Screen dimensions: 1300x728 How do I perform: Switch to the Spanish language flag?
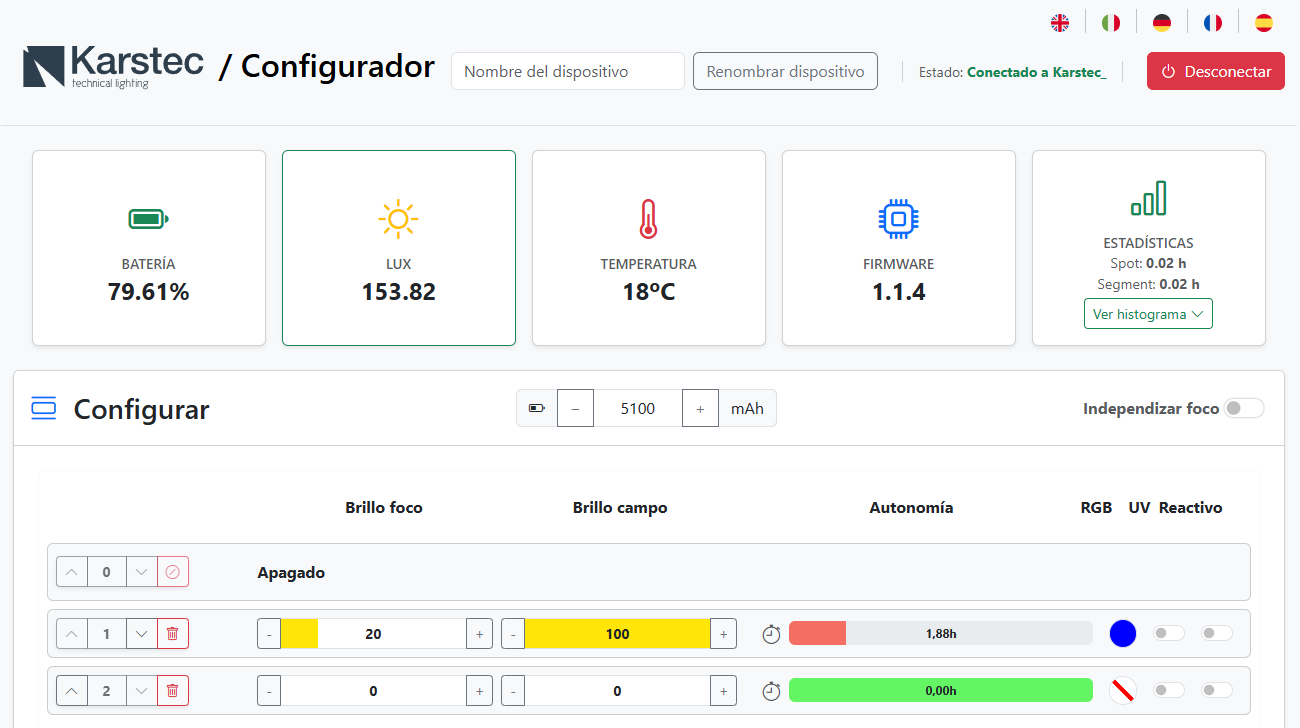coord(1264,21)
